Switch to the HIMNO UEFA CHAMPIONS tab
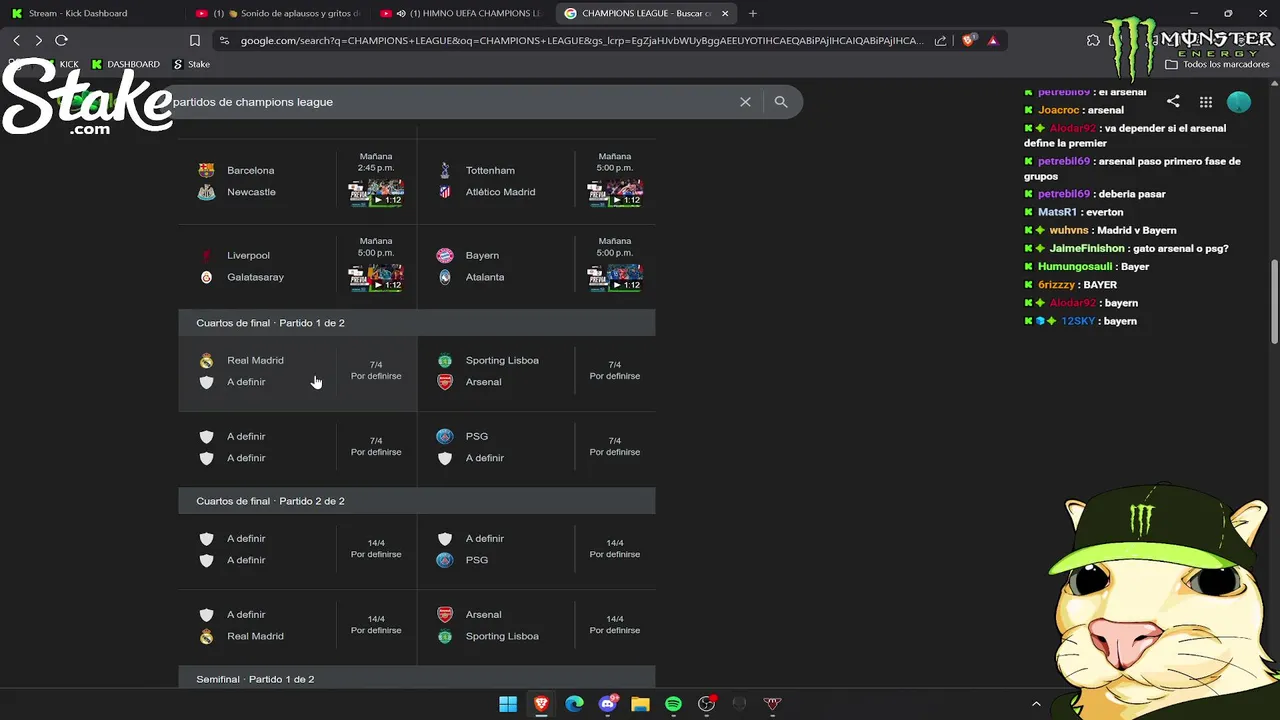The height and width of the screenshot is (720, 1280). pos(460,13)
